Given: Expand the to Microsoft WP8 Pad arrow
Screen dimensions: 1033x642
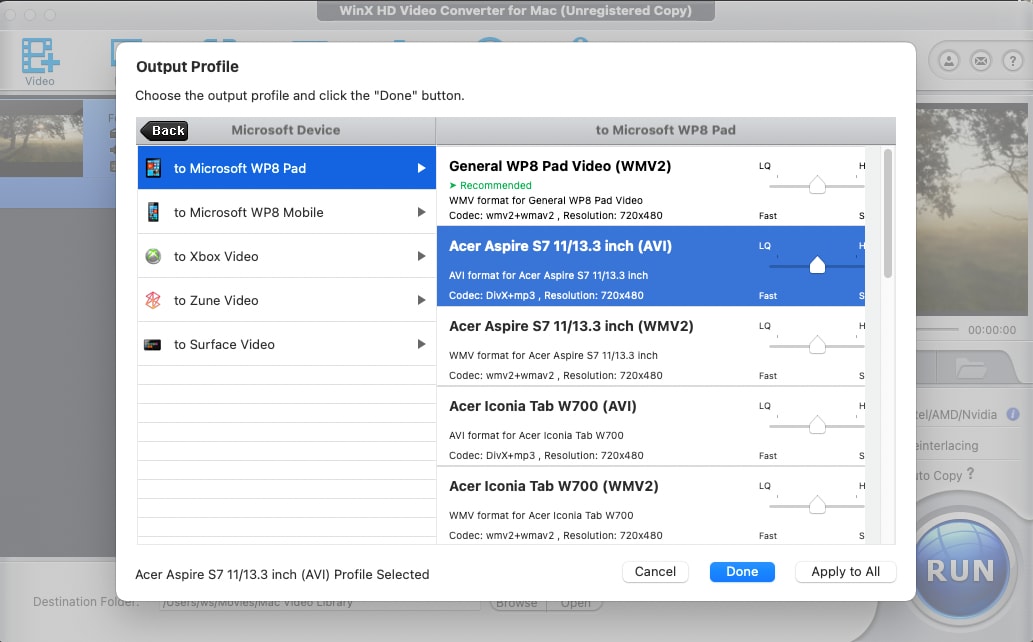Looking at the screenshot, I should [421, 168].
